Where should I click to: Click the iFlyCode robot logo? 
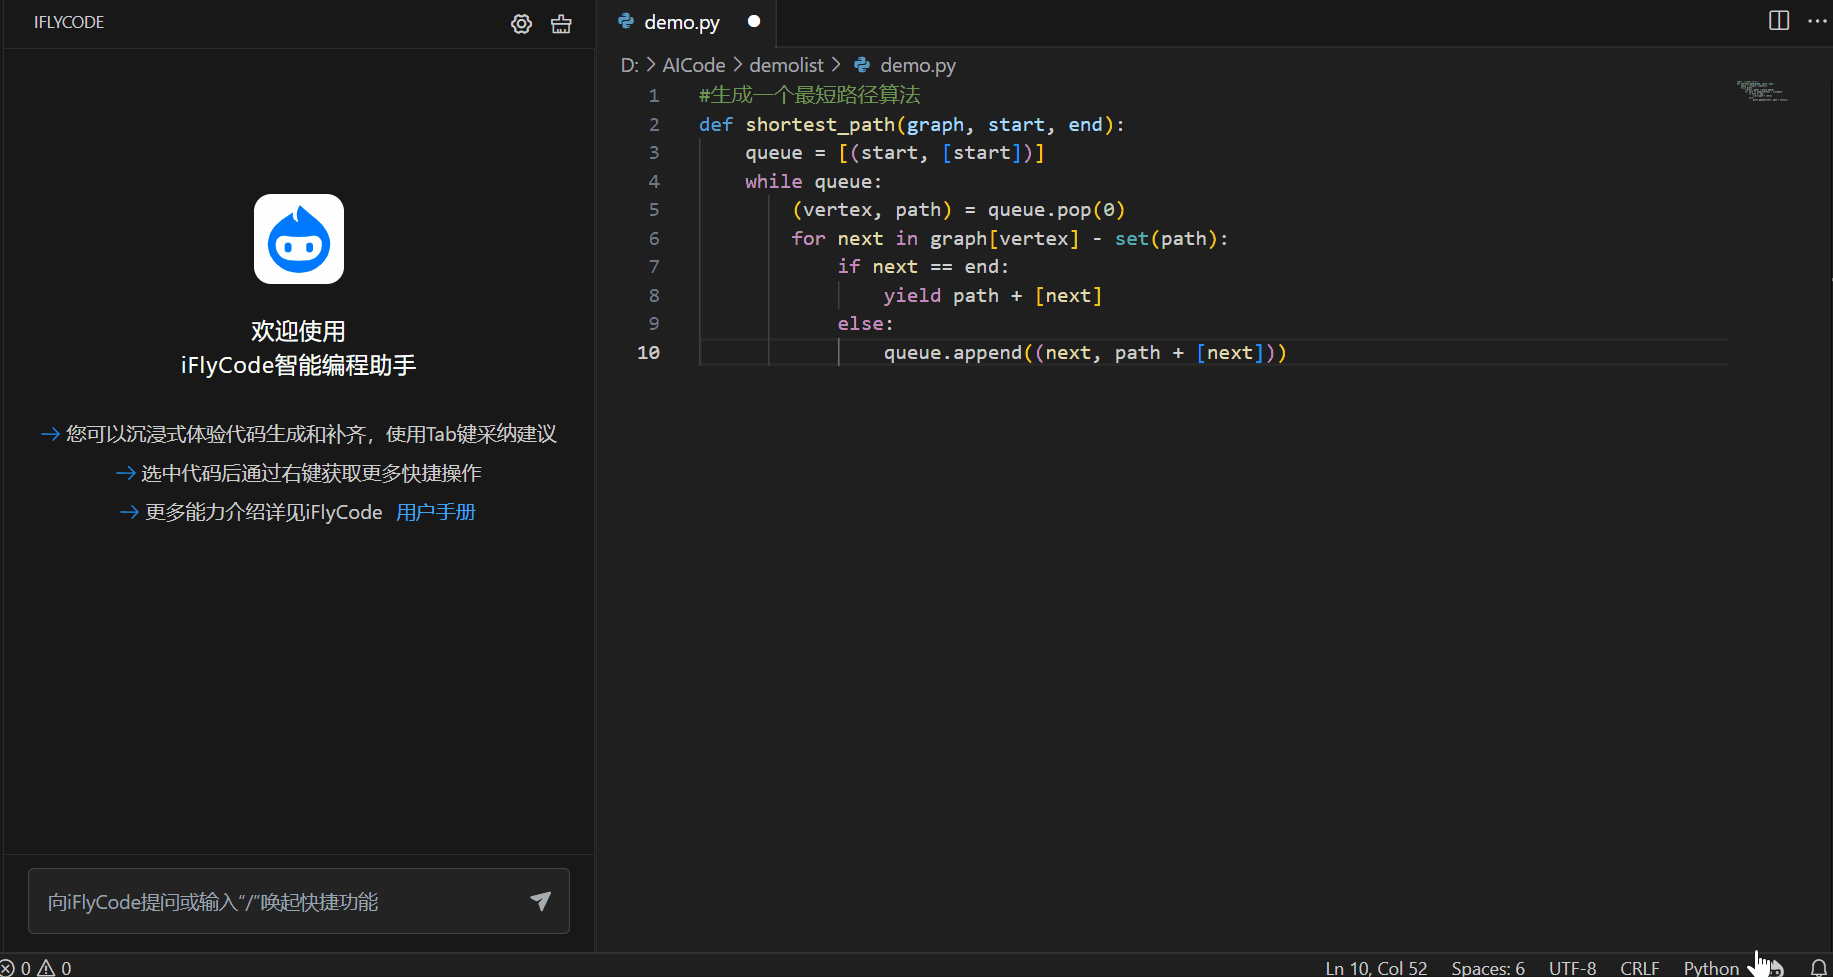(x=299, y=239)
